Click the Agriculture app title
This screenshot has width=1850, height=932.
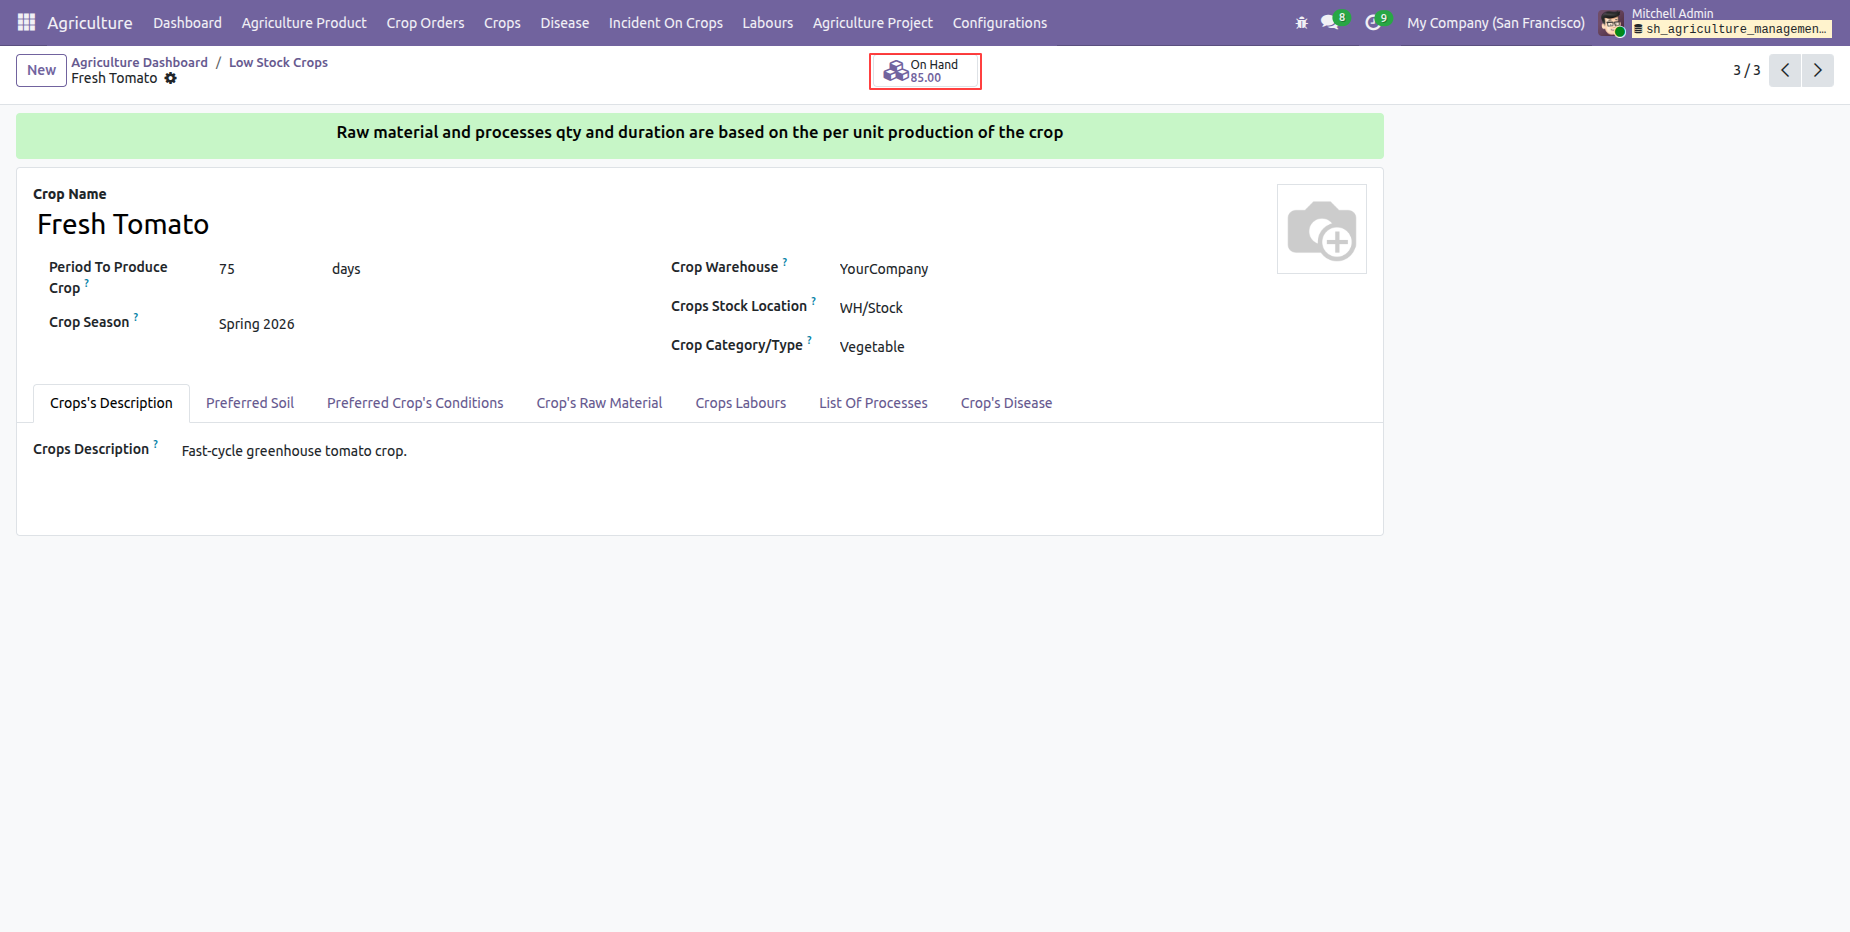[90, 22]
